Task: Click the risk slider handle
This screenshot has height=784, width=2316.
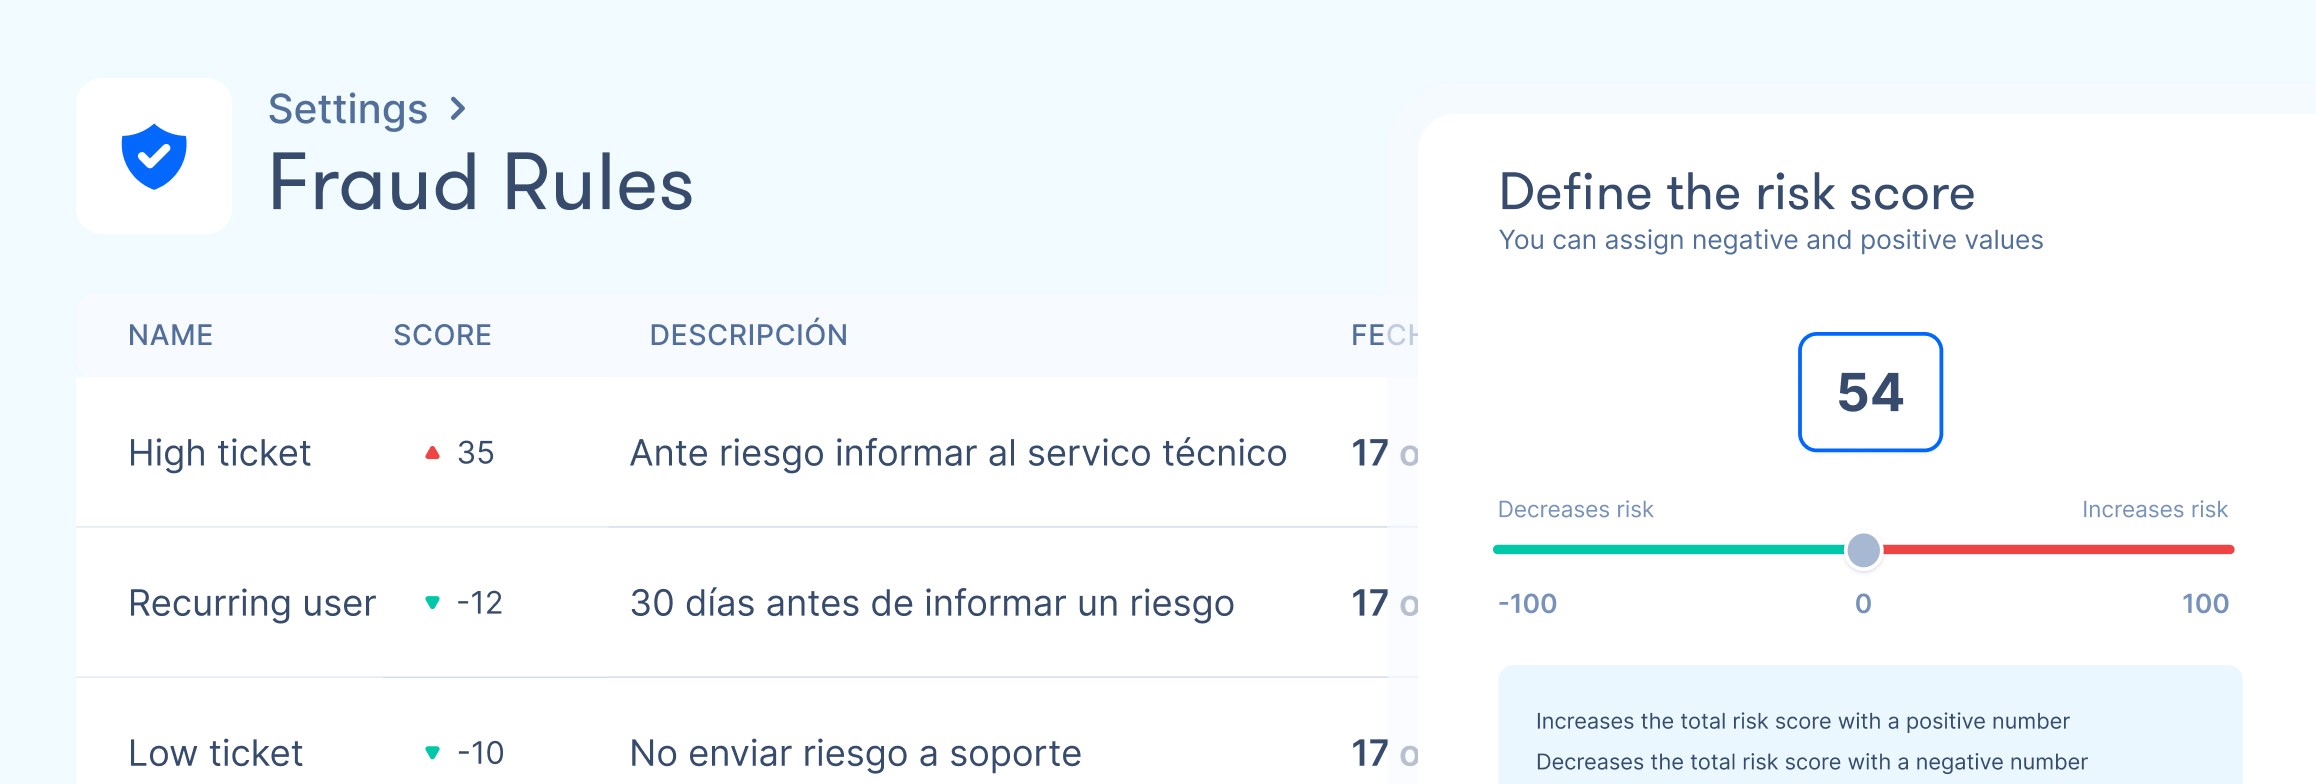Action: [1863, 550]
